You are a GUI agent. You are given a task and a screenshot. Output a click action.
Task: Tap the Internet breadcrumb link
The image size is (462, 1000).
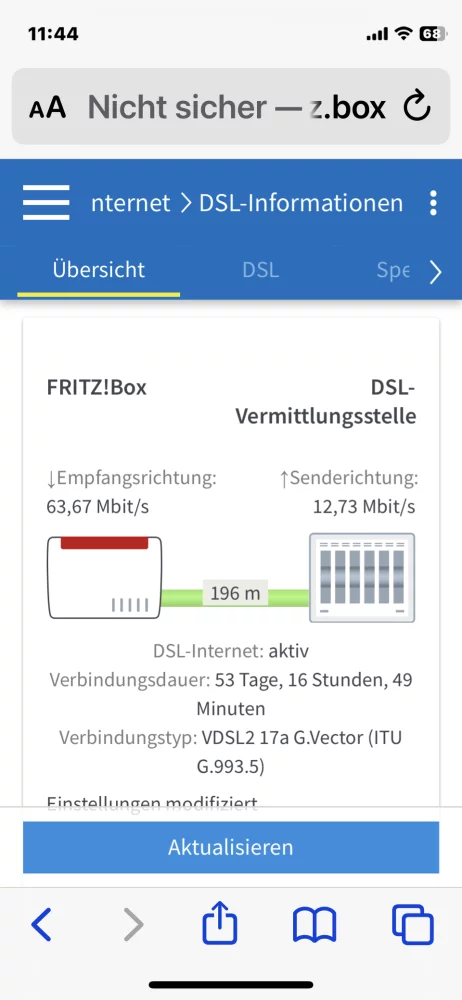131,203
